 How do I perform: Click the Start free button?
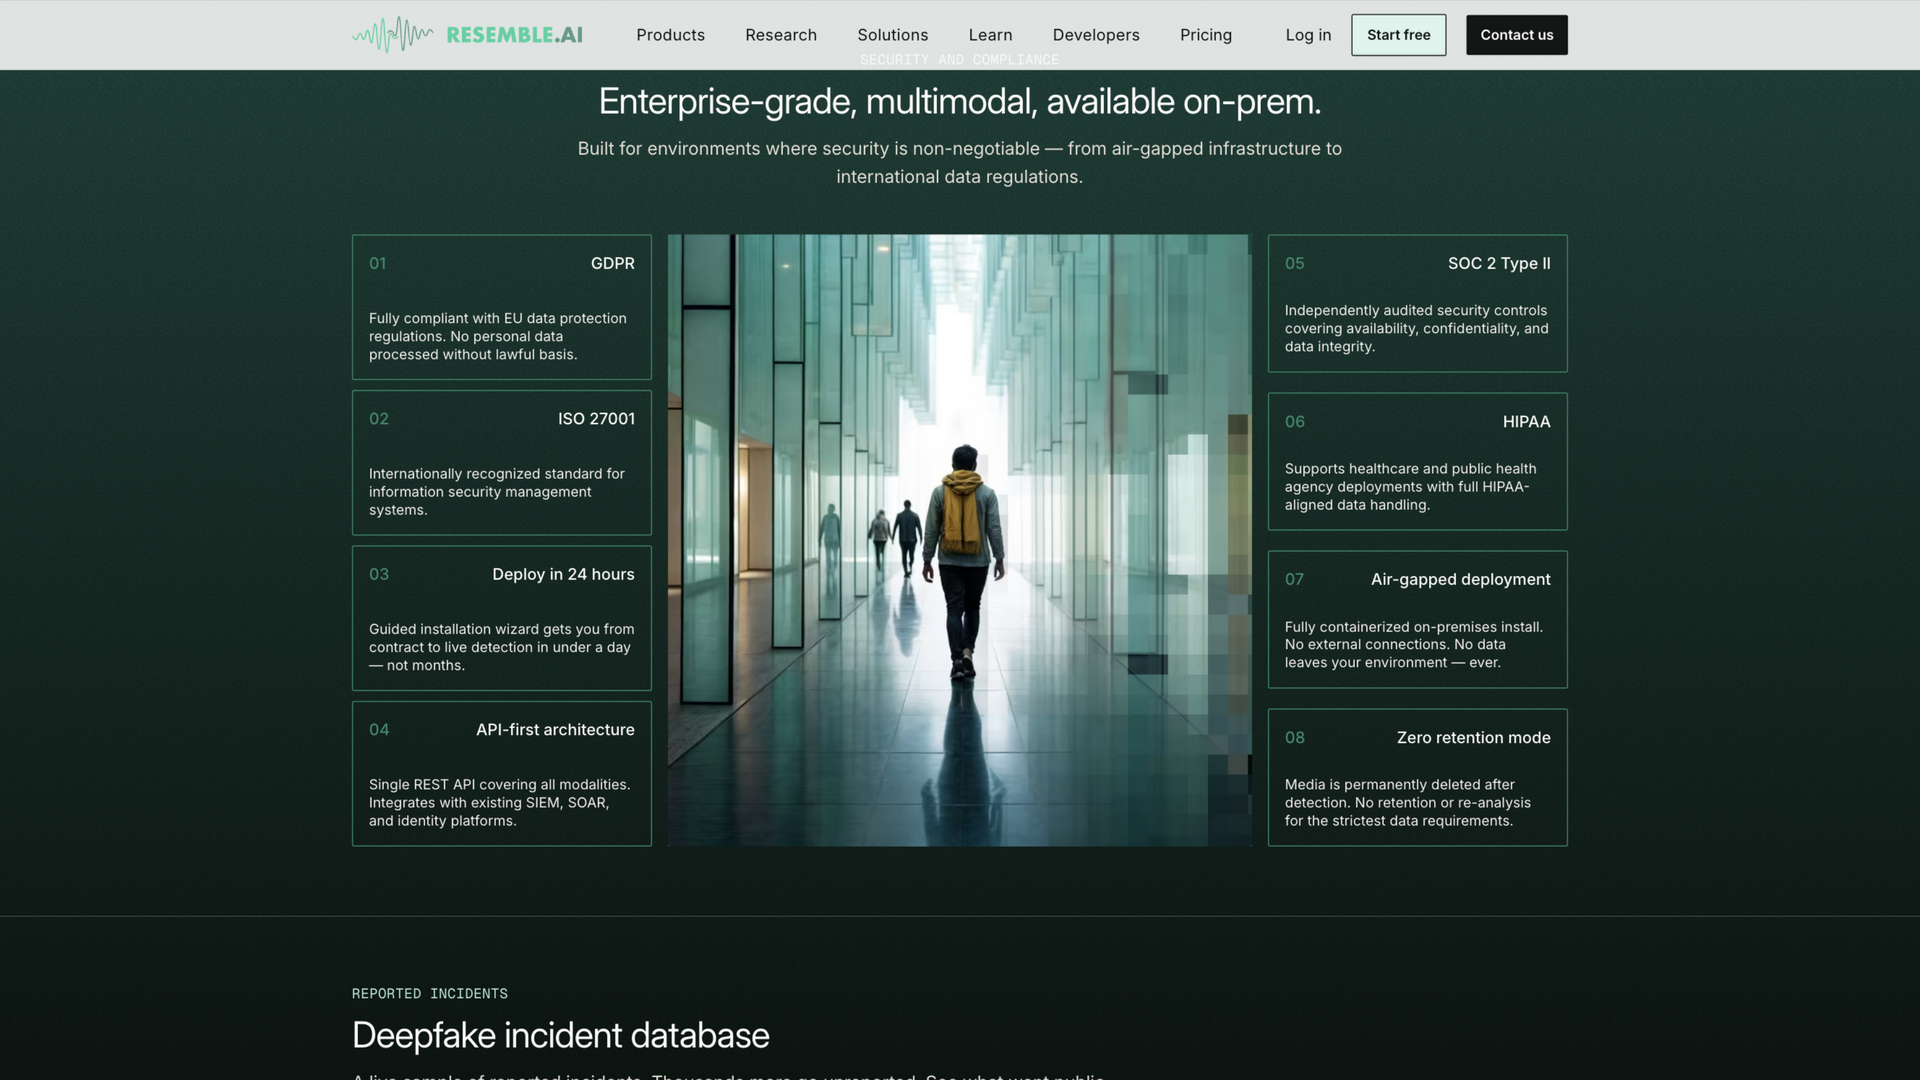tap(1398, 35)
